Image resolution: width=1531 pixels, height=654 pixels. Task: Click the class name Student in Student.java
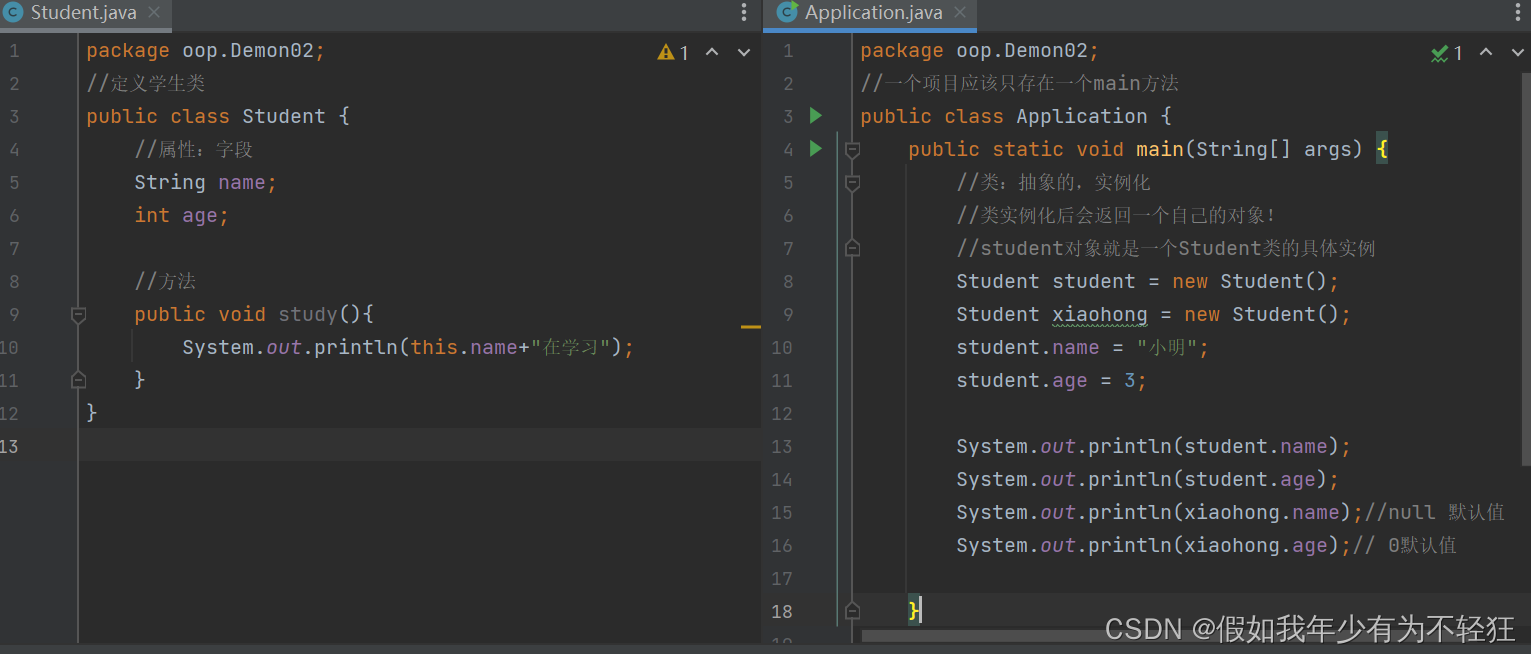pos(284,116)
